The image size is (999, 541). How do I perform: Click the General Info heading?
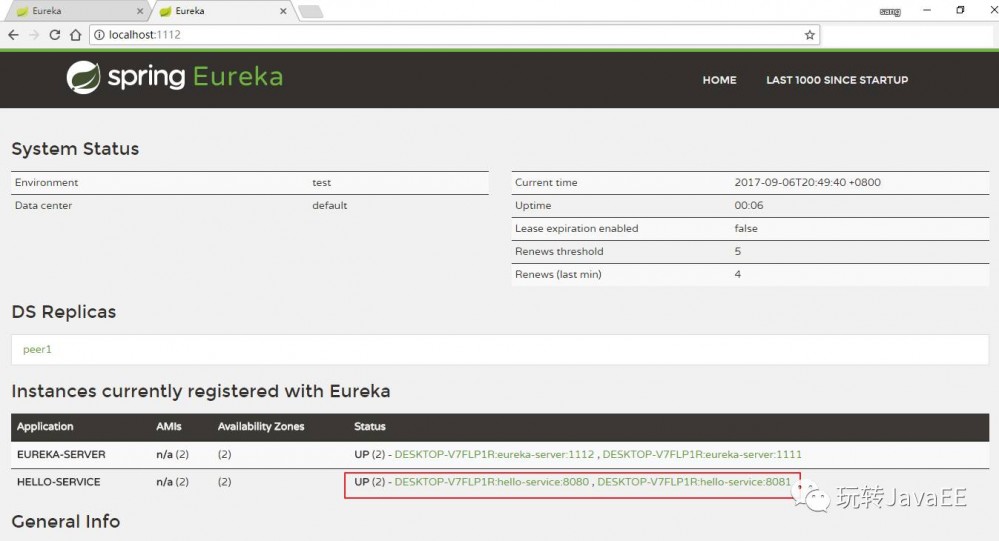[66, 521]
